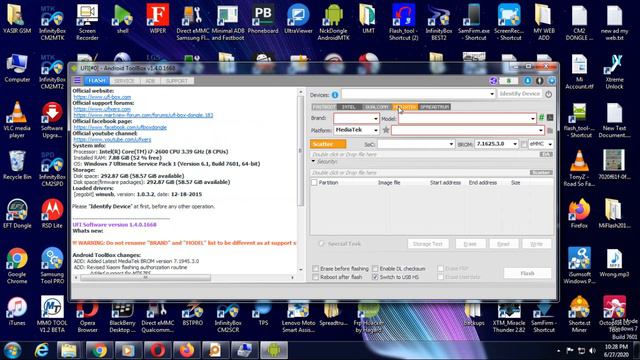Launch Google Chrome desktop shortcut

[x=17, y=266]
